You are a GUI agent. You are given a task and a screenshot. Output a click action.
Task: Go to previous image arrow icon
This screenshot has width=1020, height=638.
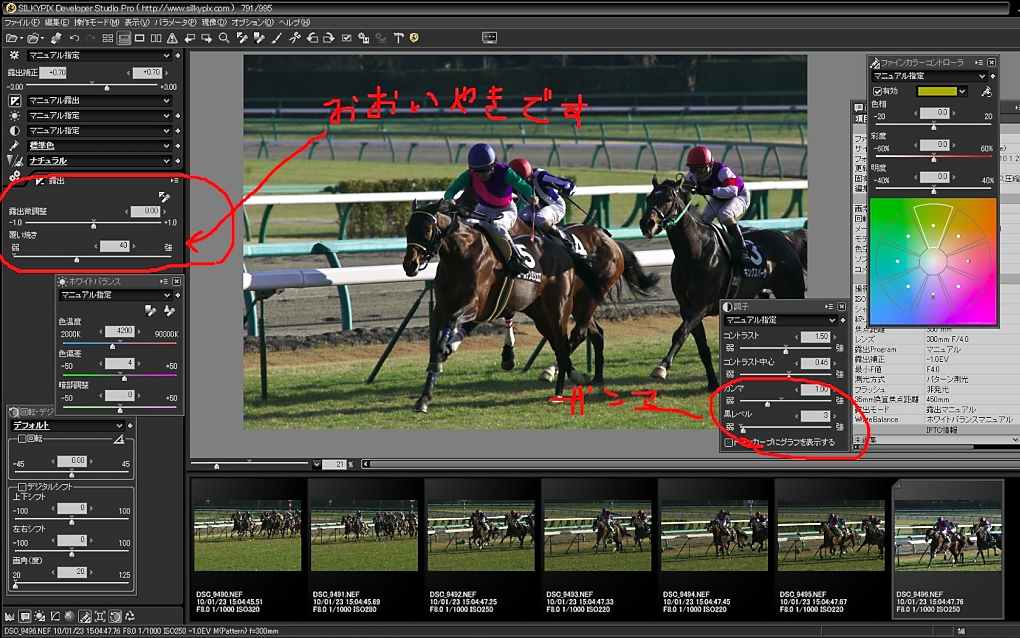[190, 38]
